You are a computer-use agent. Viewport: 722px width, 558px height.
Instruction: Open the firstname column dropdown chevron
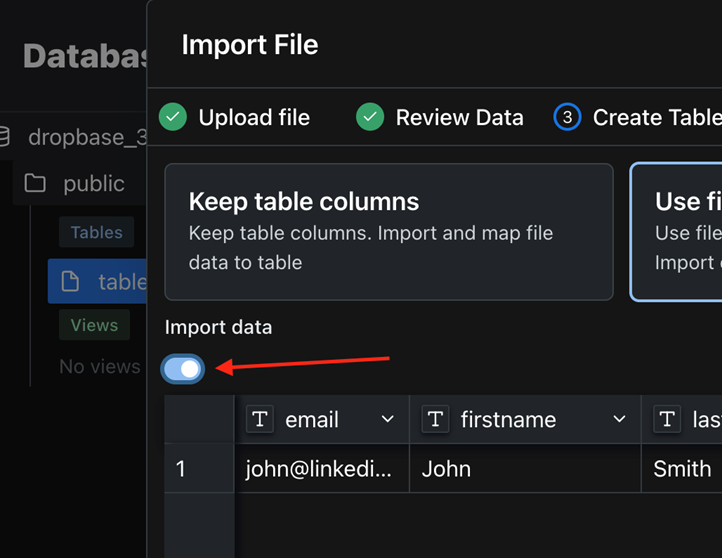click(619, 419)
